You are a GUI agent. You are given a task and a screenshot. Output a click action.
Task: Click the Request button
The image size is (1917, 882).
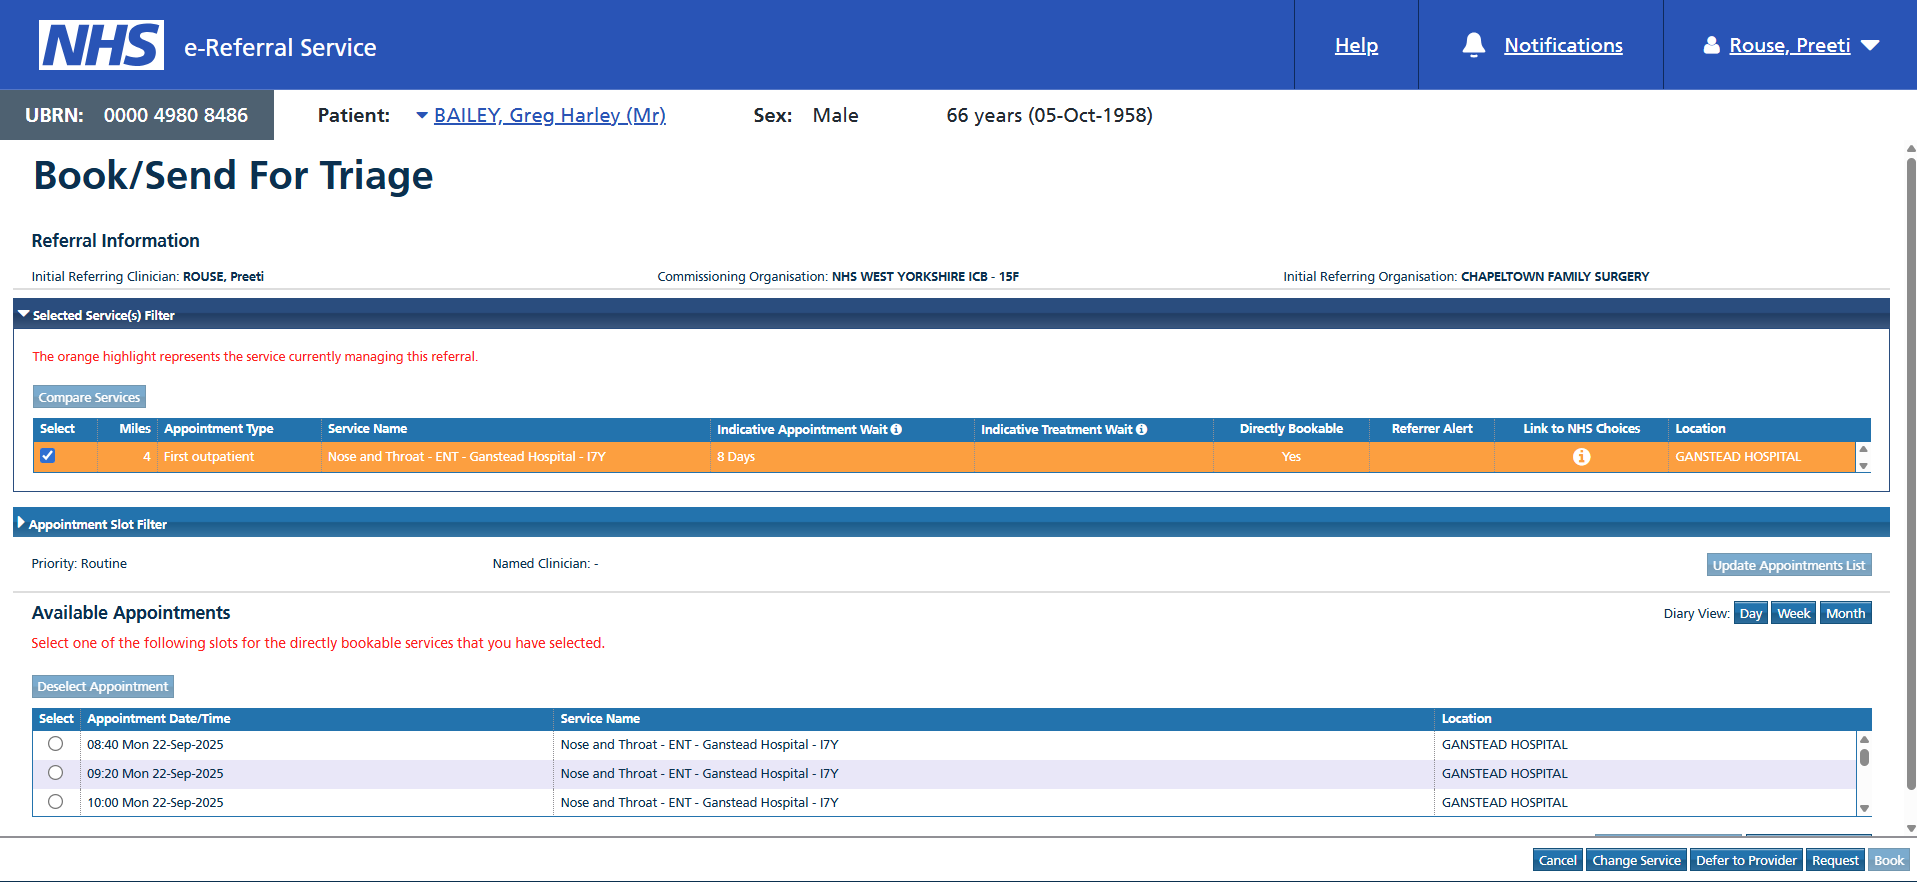(x=1835, y=860)
